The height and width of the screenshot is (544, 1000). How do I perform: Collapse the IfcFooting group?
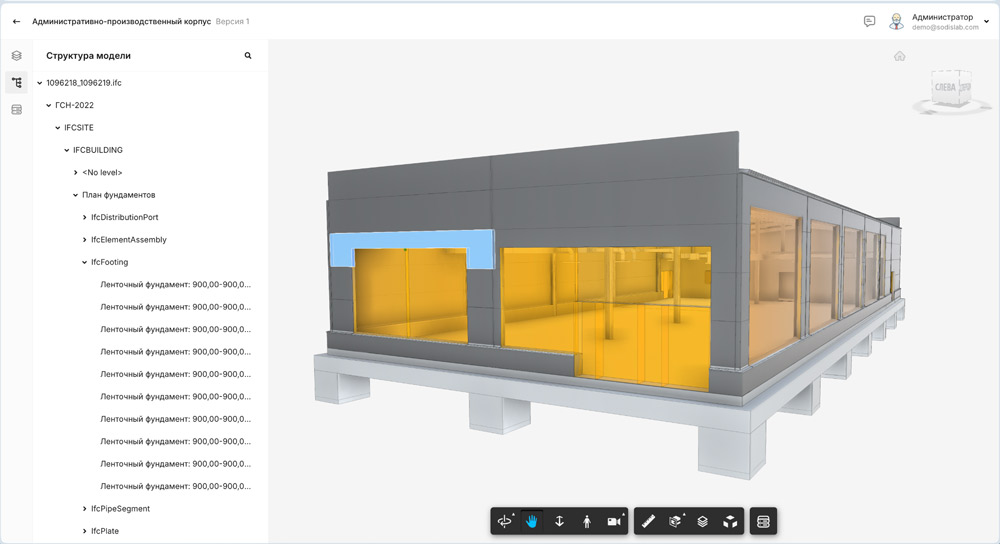84,262
